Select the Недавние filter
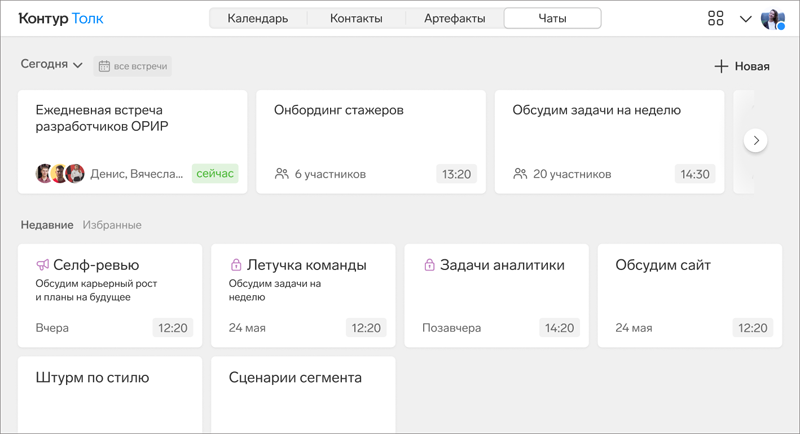800x434 pixels. point(47,225)
